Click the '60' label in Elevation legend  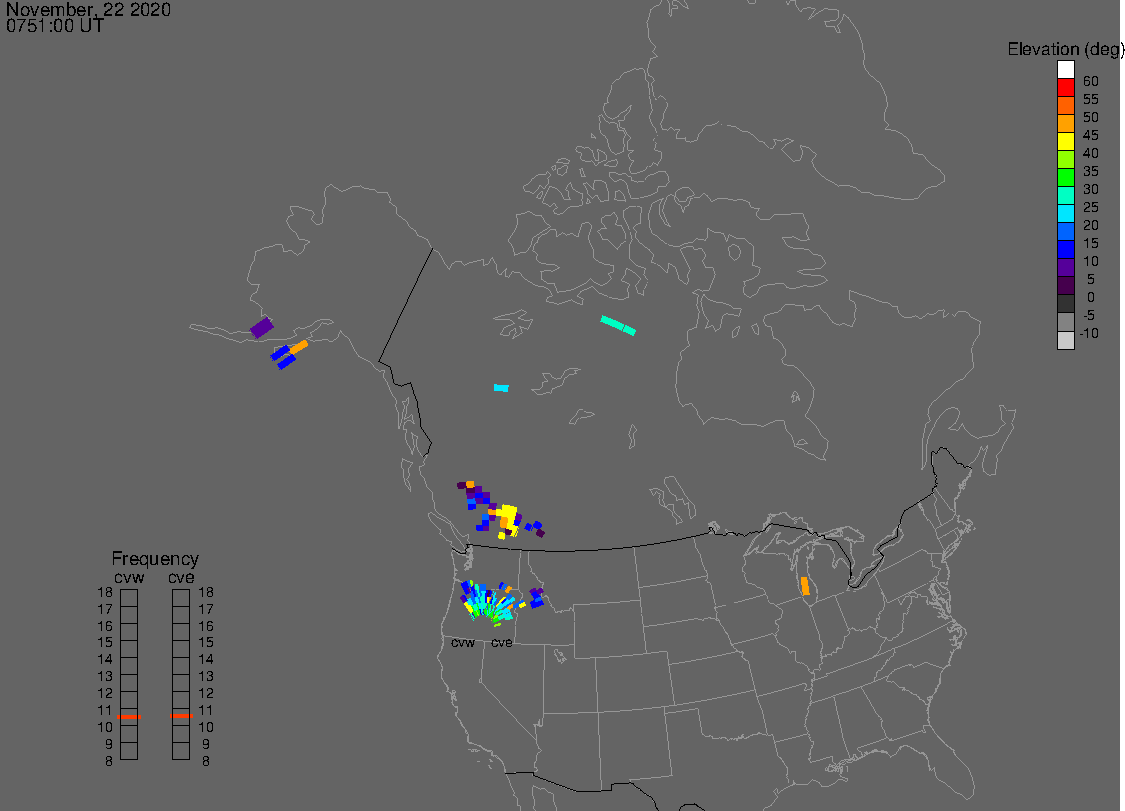tap(1091, 81)
